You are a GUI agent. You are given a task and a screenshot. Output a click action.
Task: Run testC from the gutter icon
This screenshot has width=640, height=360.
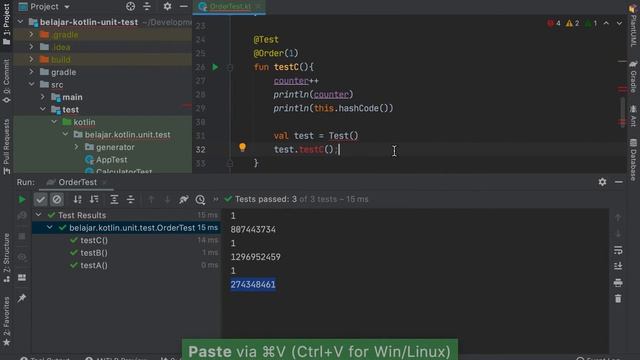(x=215, y=67)
